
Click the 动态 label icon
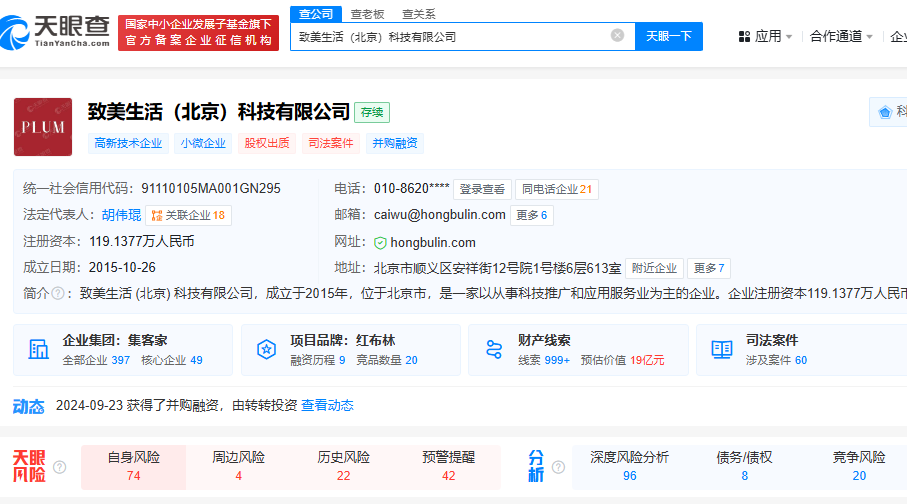pos(28,407)
